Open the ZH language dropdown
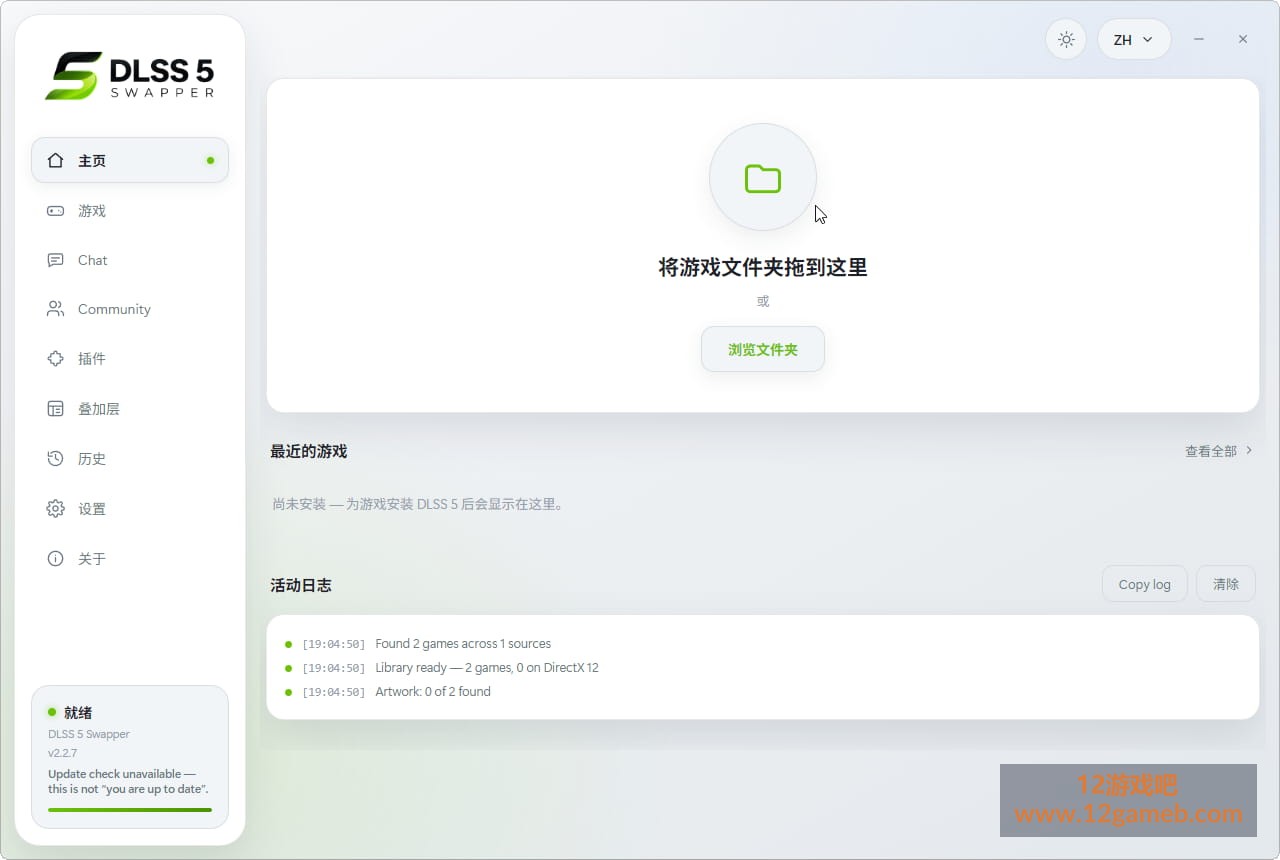 pyautogui.click(x=1134, y=40)
